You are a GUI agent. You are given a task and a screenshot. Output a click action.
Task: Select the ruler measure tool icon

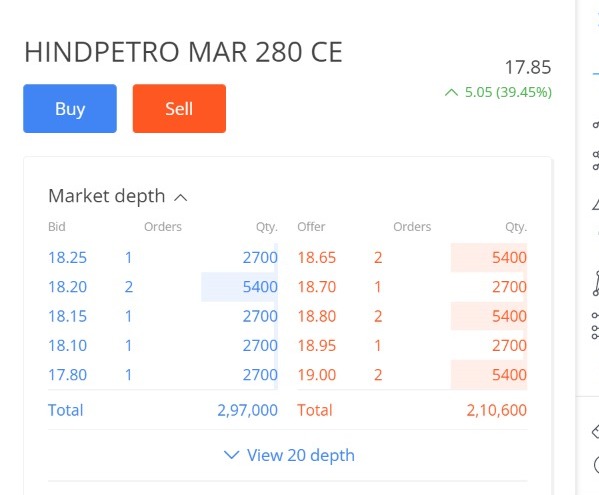595,432
